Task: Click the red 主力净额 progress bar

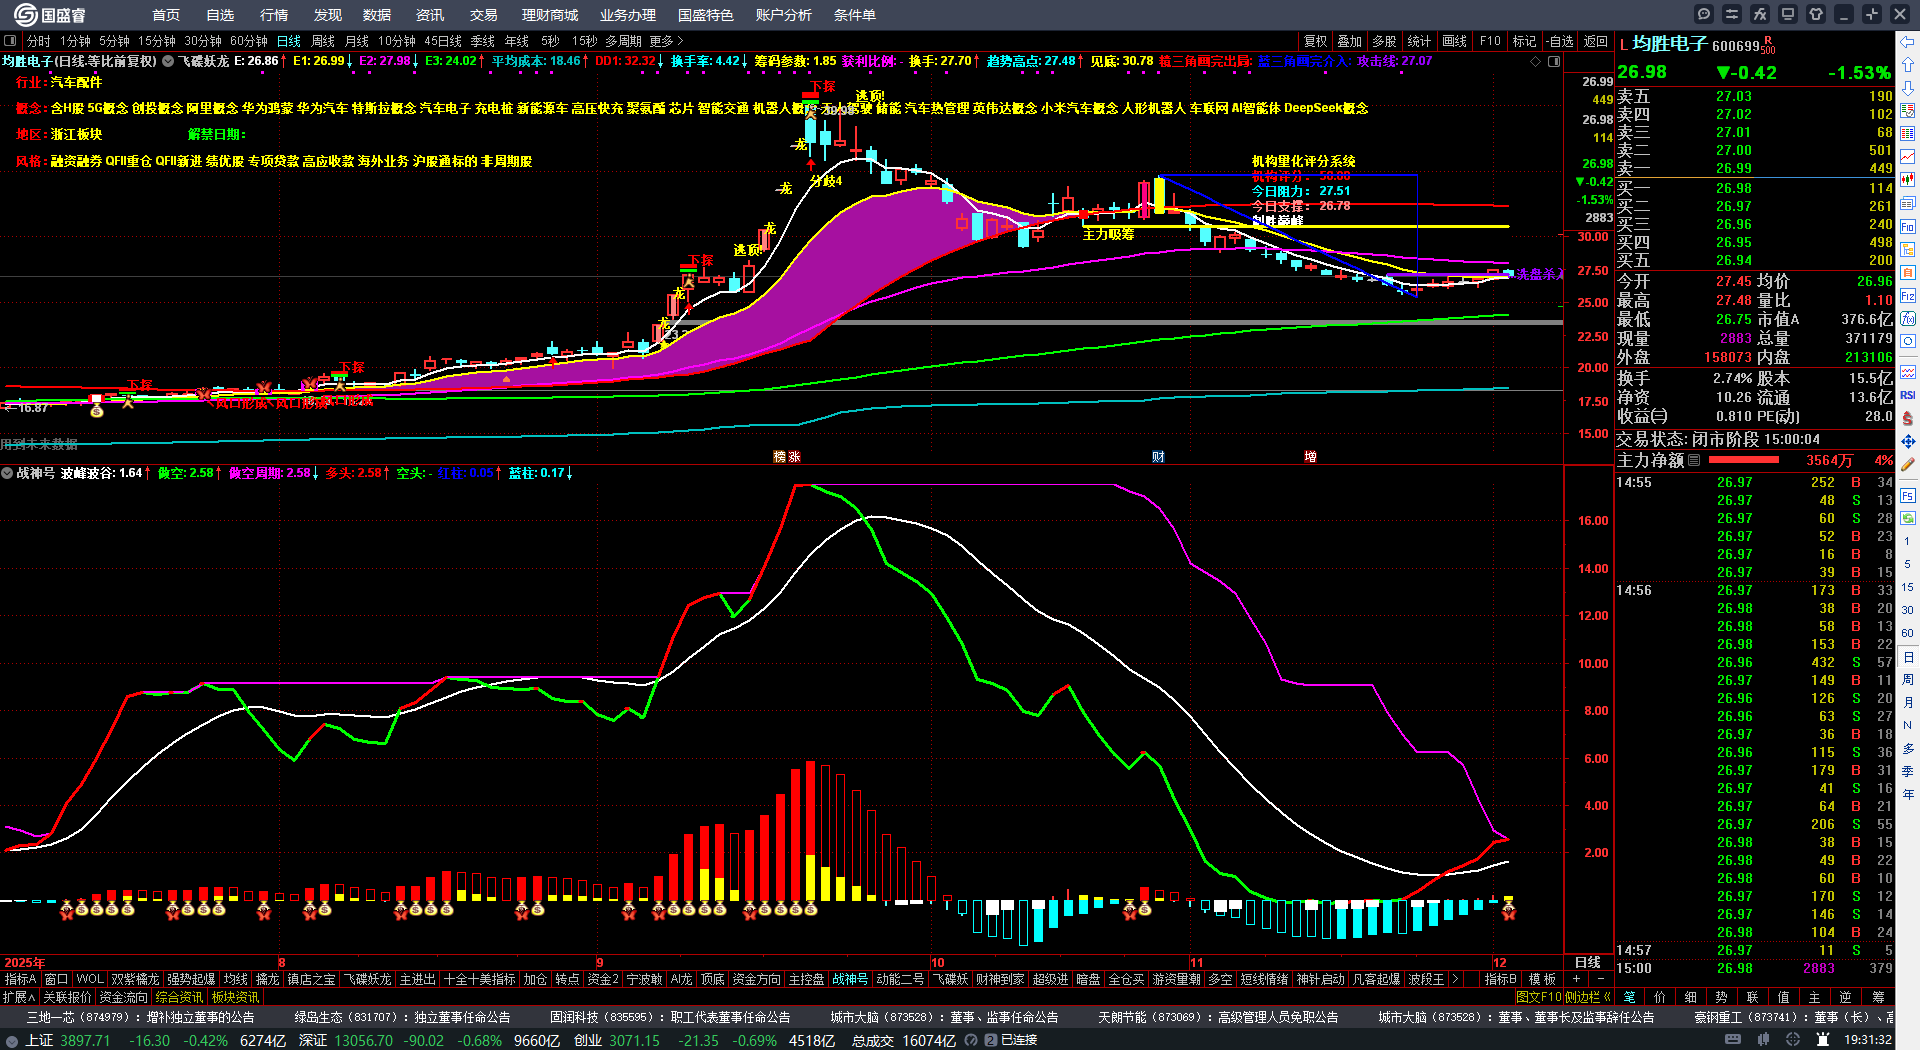Action: coord(1744,460)
